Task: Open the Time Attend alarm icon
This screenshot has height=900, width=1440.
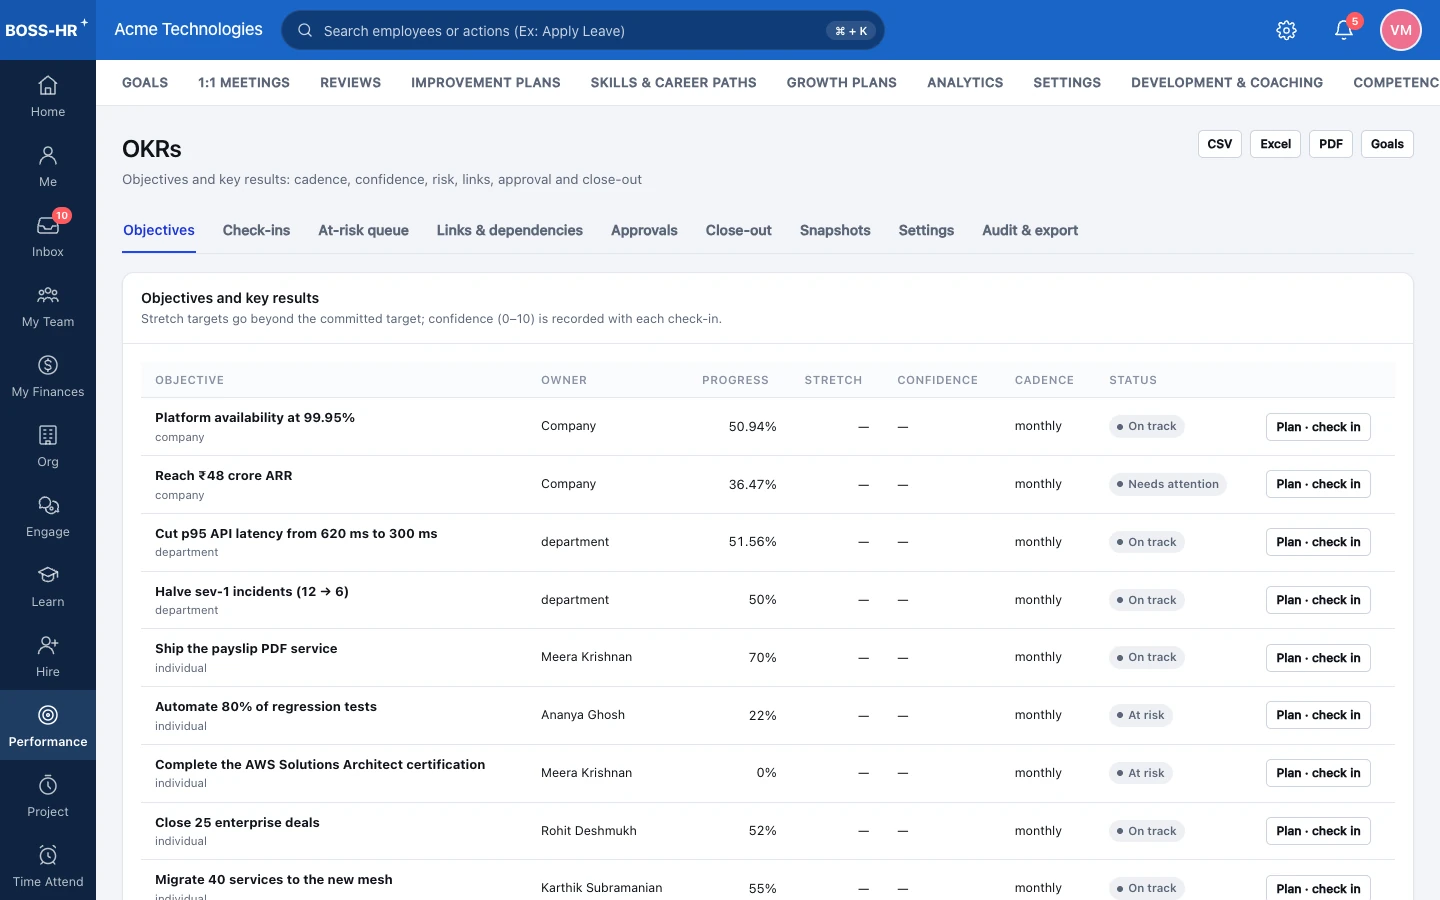Action: coord(48,855)
